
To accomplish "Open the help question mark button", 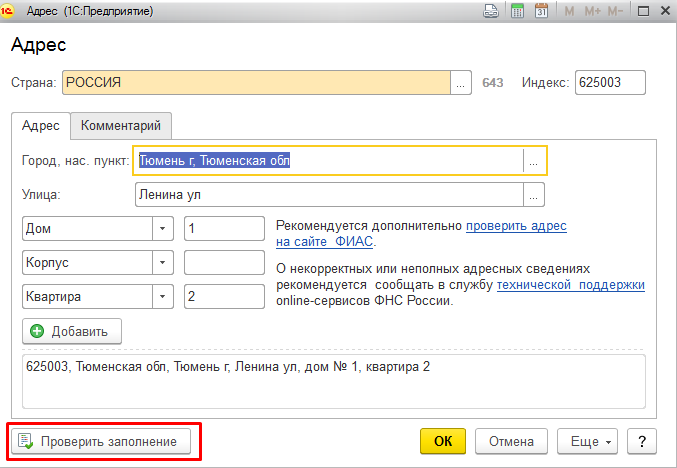I will 641,441.
